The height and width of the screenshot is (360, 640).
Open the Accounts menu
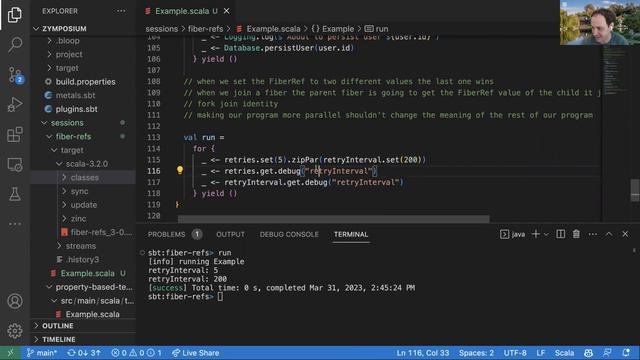click(15, 301)
